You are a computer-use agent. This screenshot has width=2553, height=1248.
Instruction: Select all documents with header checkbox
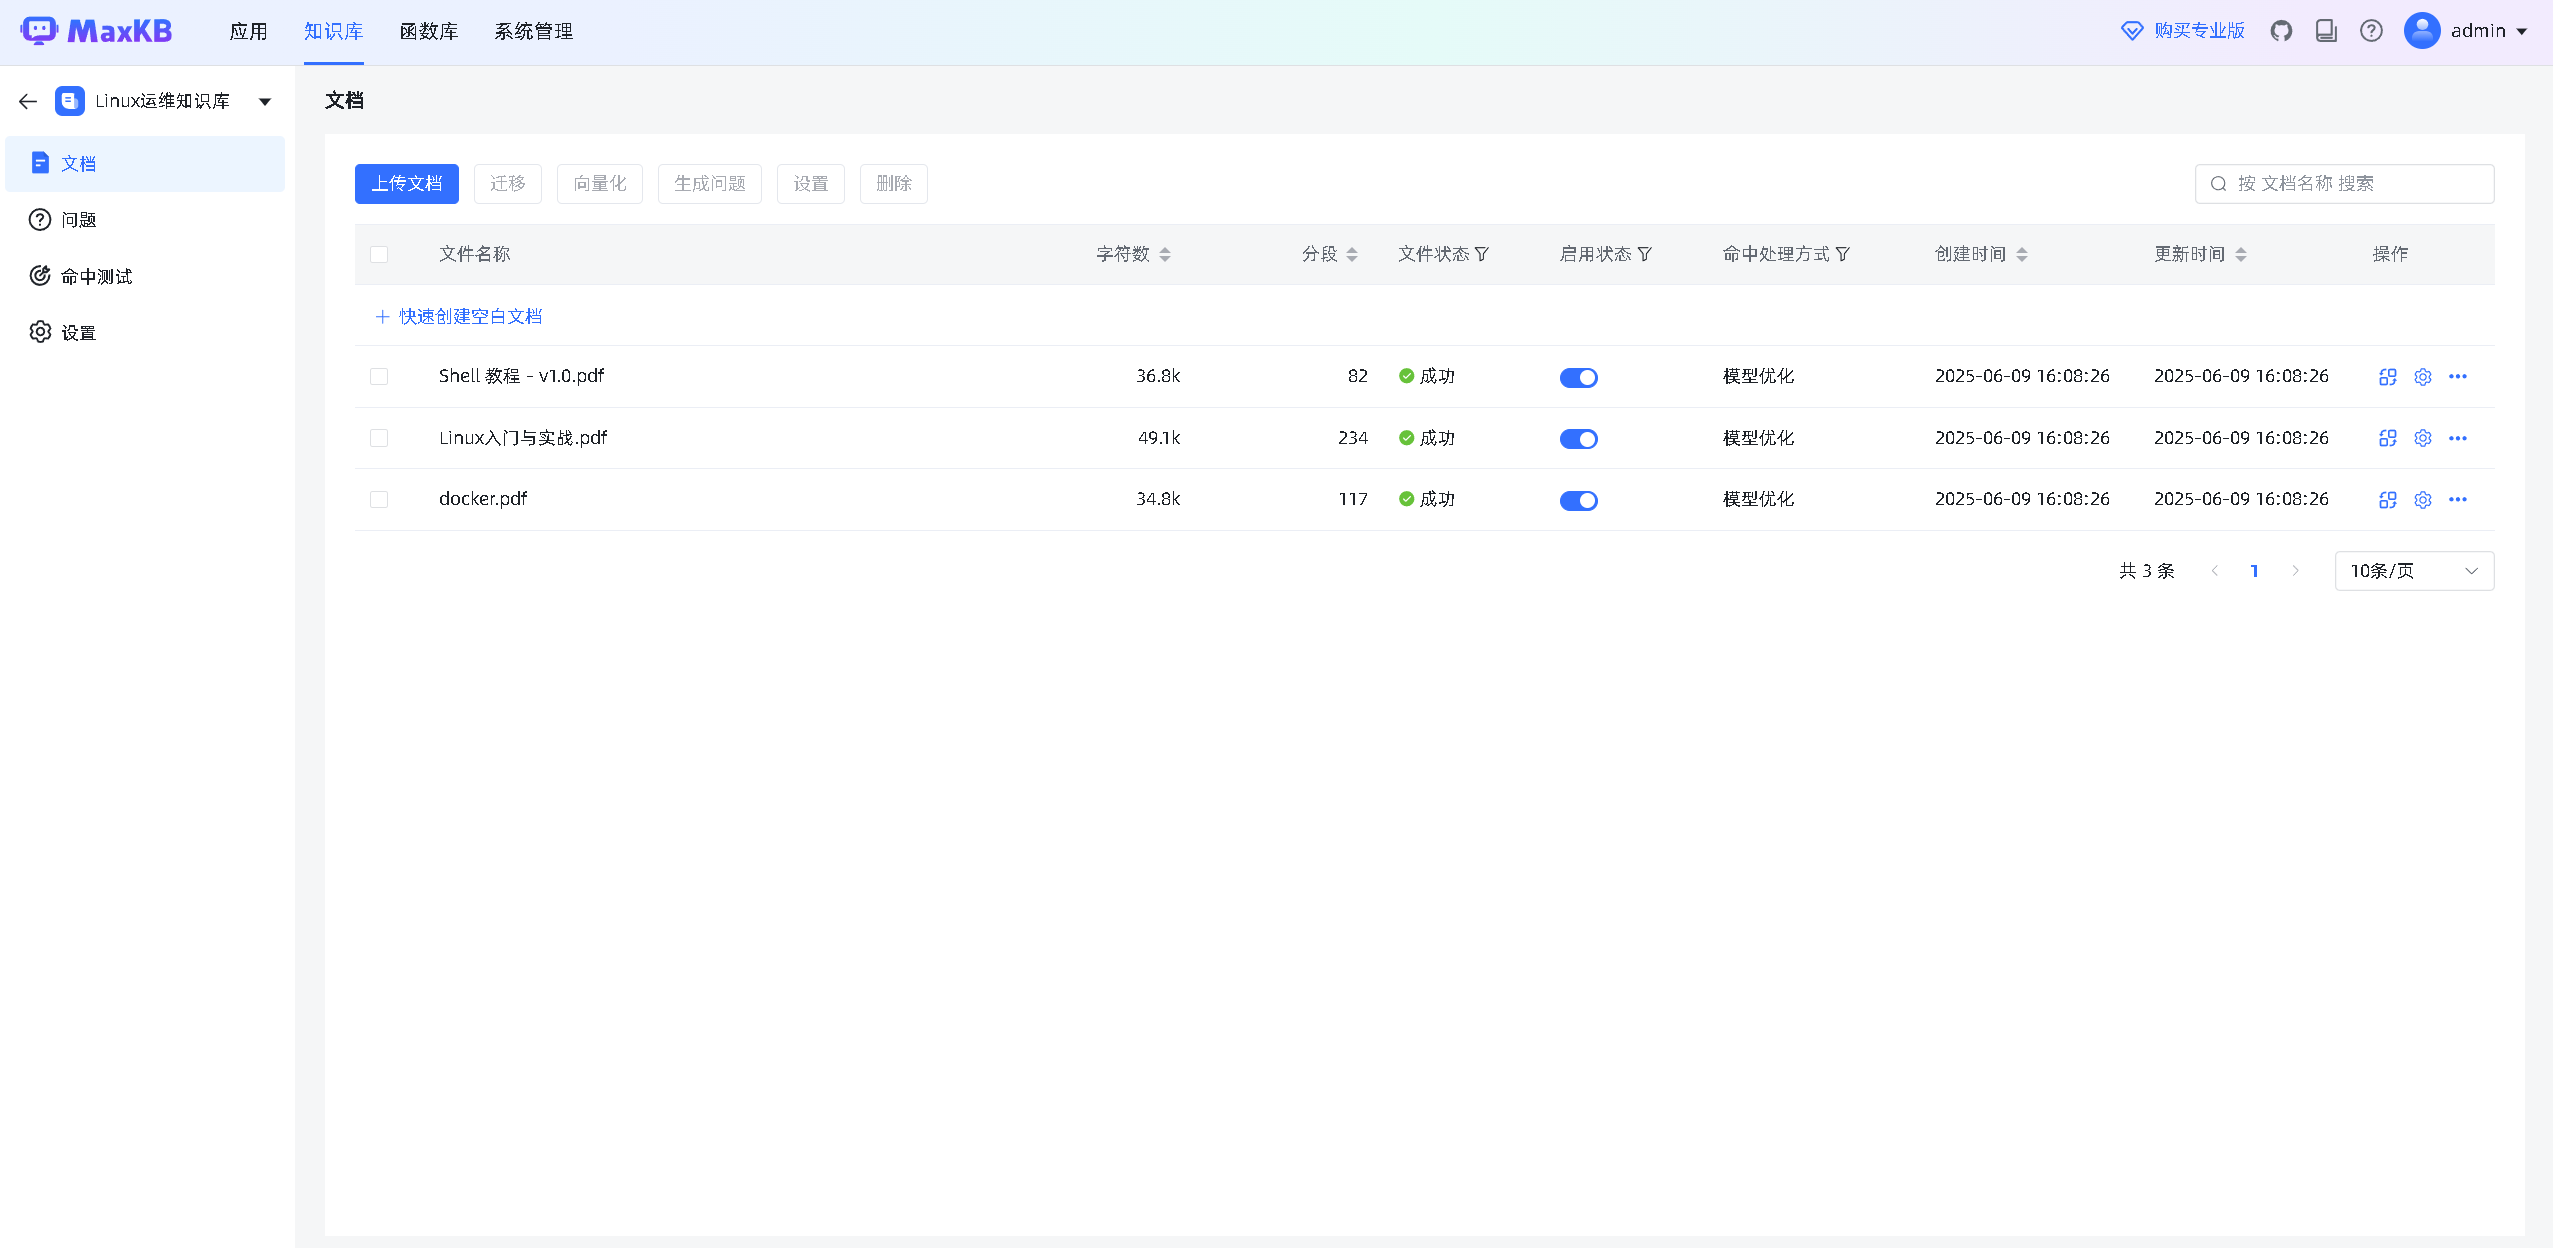point(379,254)
